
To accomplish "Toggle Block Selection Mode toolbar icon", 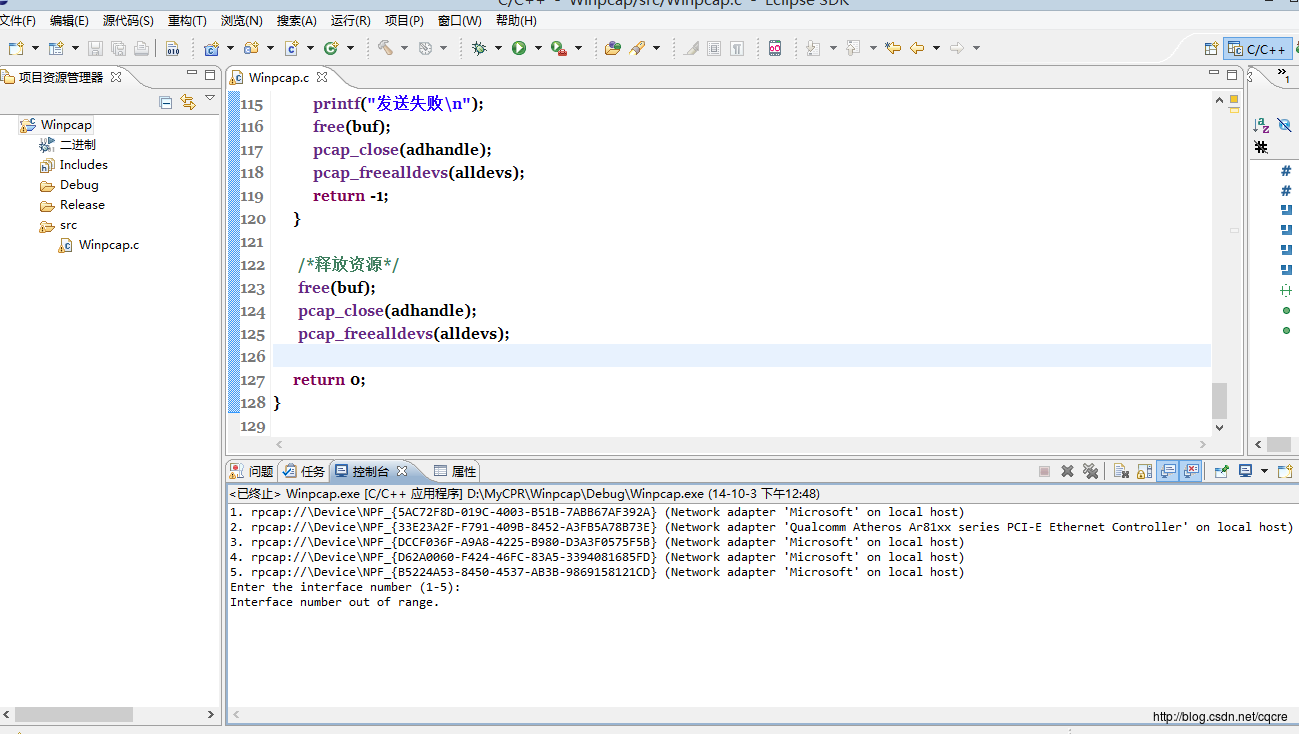I will click(x=714, y=48).
